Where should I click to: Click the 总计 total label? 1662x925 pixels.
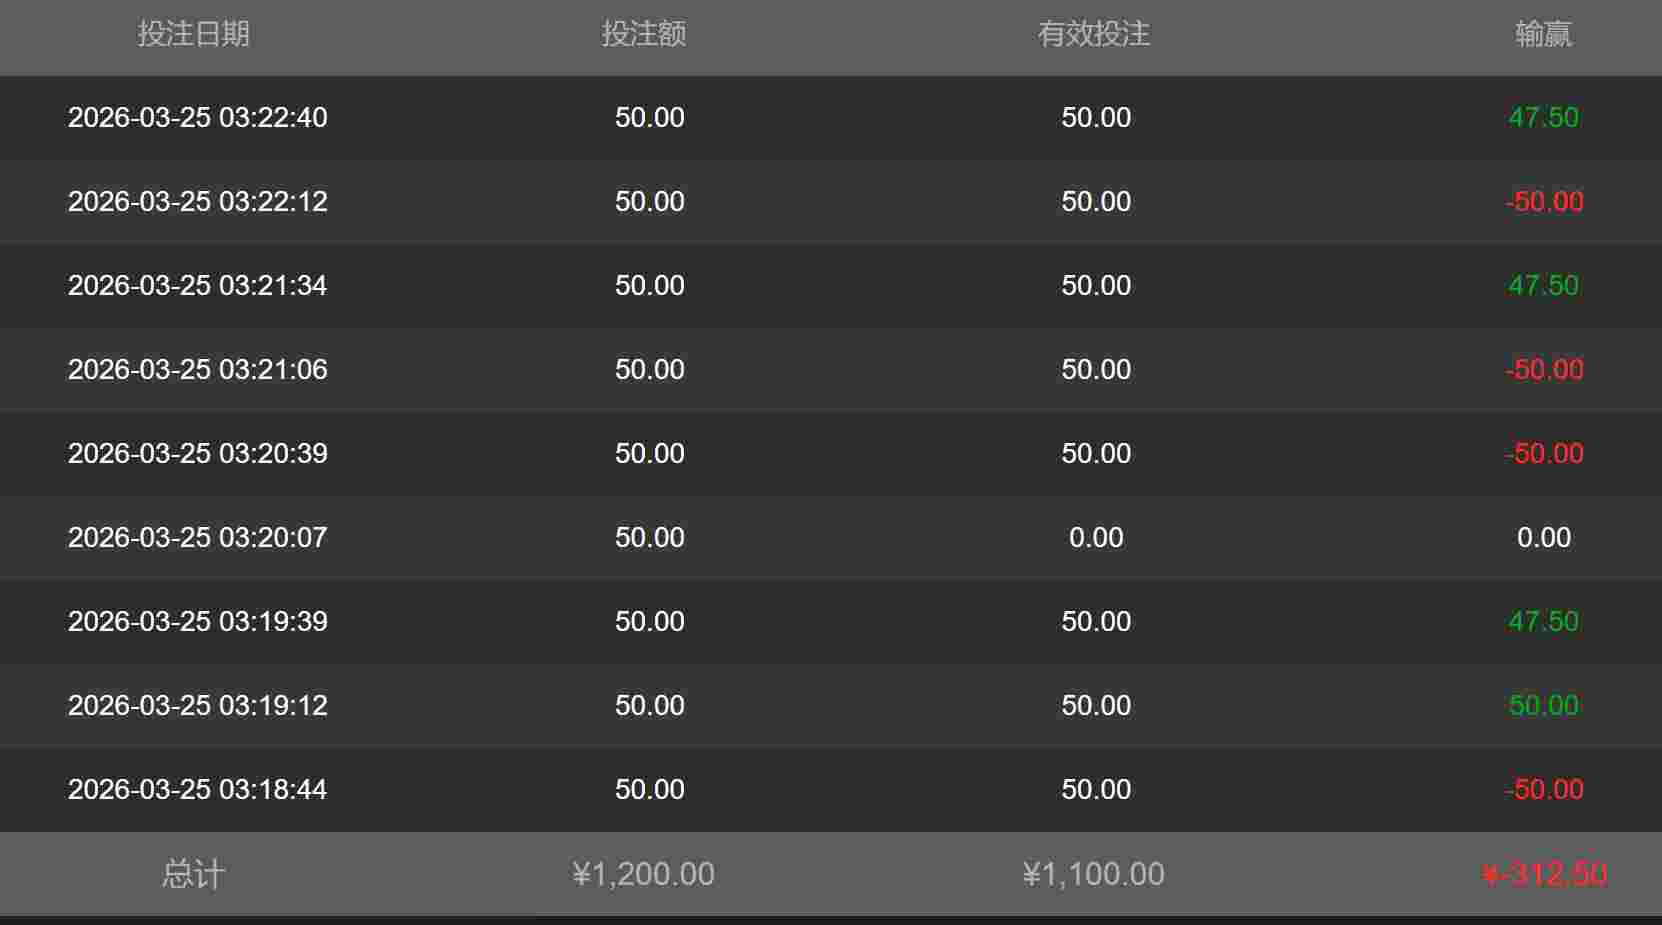(x=193, y=874)
